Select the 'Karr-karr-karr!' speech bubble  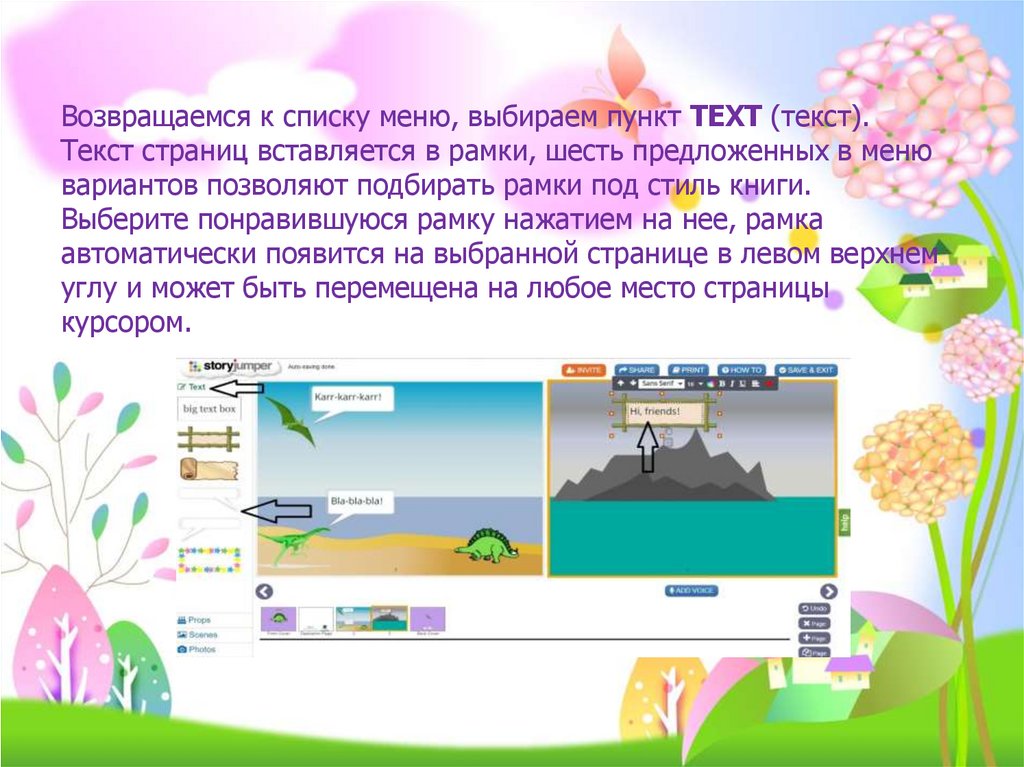pos(352,399)
